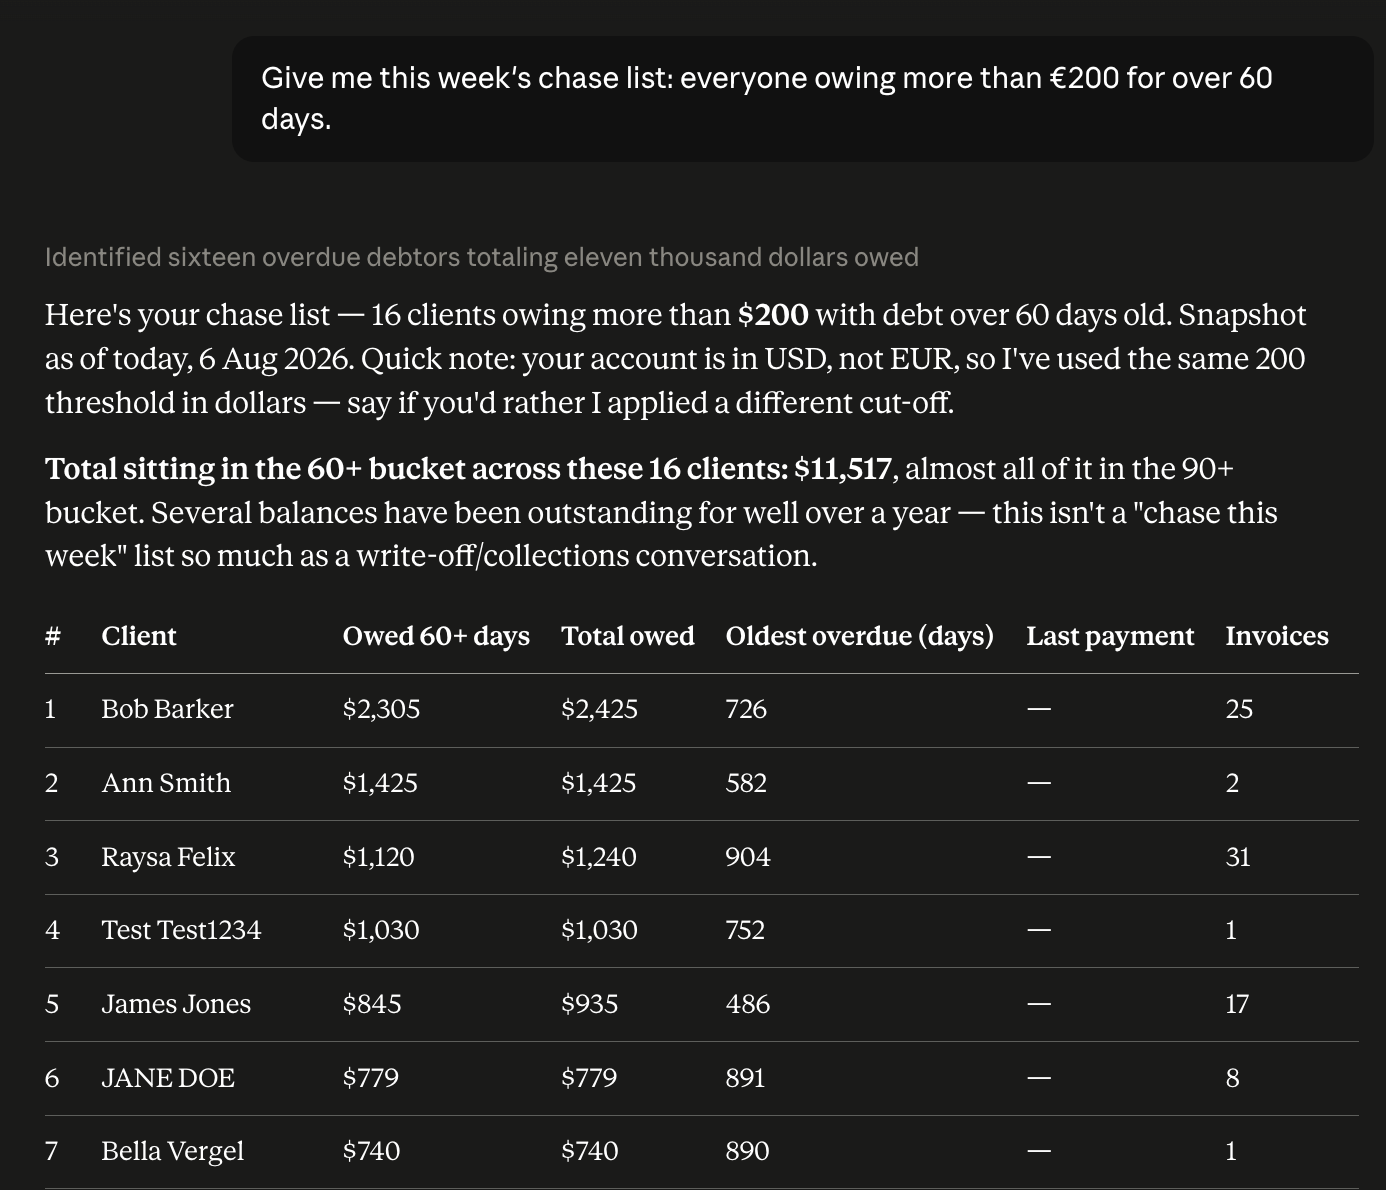1386x1190 pixels.
Task: Select the Client column header
Action: pos(139,636)
